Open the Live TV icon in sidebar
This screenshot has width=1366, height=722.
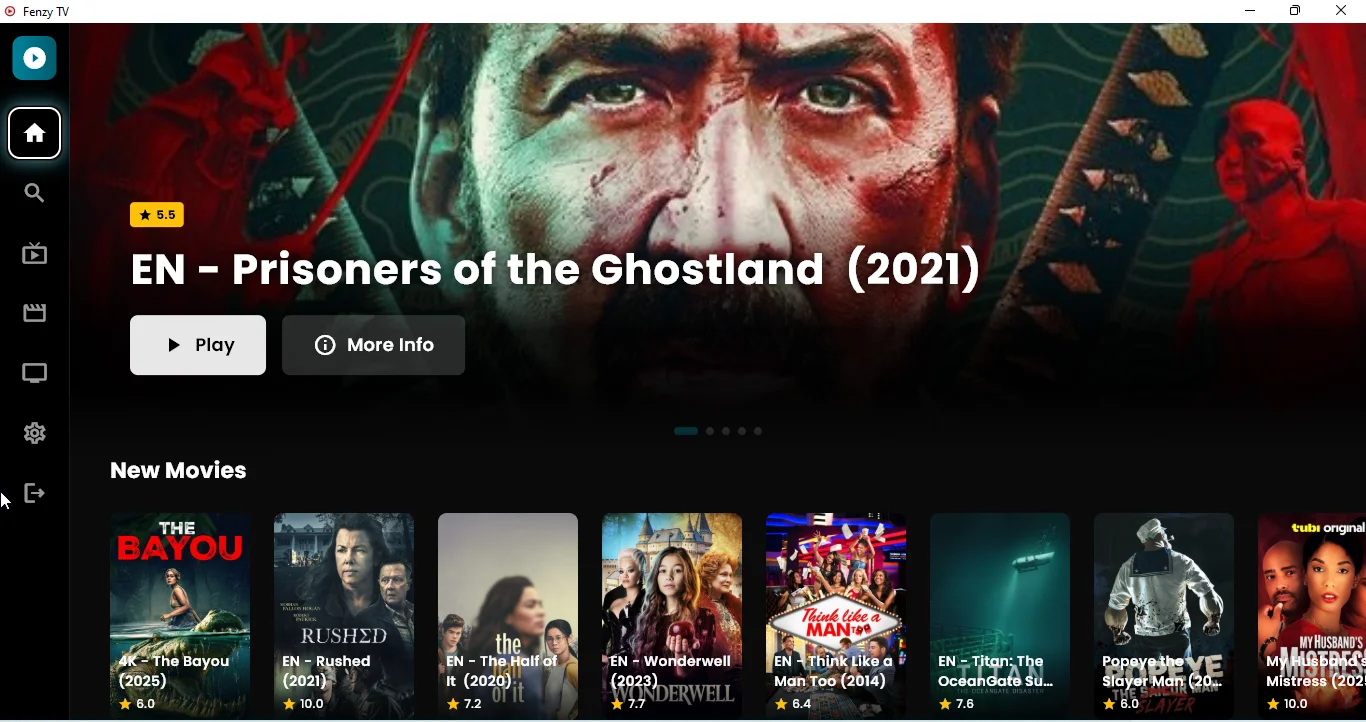(35, 254)
